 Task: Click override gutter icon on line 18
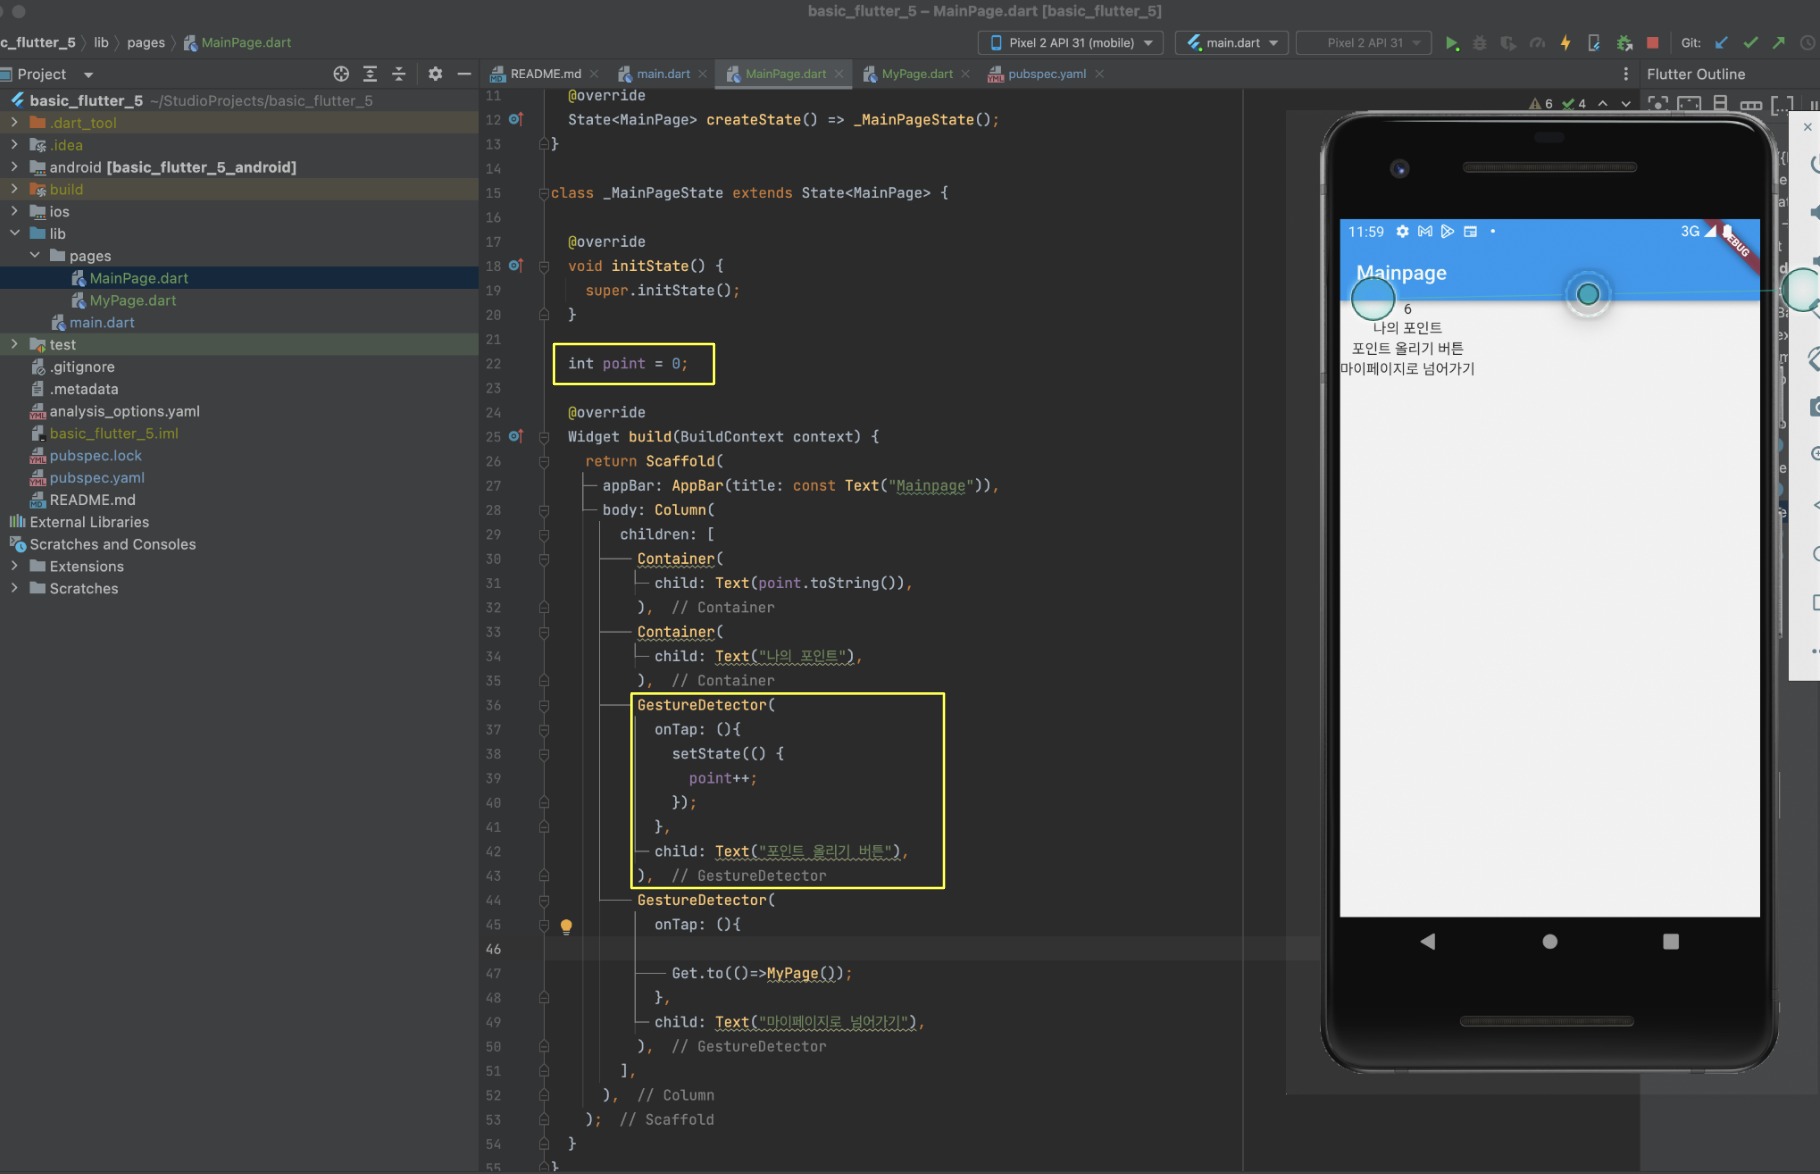point(515,266)
